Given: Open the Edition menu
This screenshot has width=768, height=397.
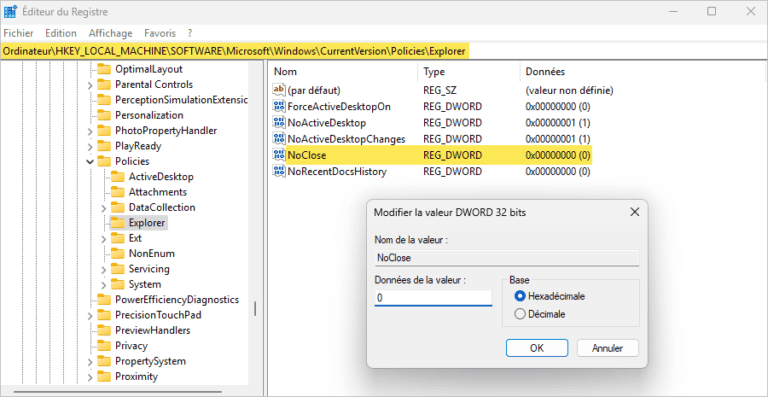Looking at the screenshot, I should pyautogui.click(x=61, y=33).
